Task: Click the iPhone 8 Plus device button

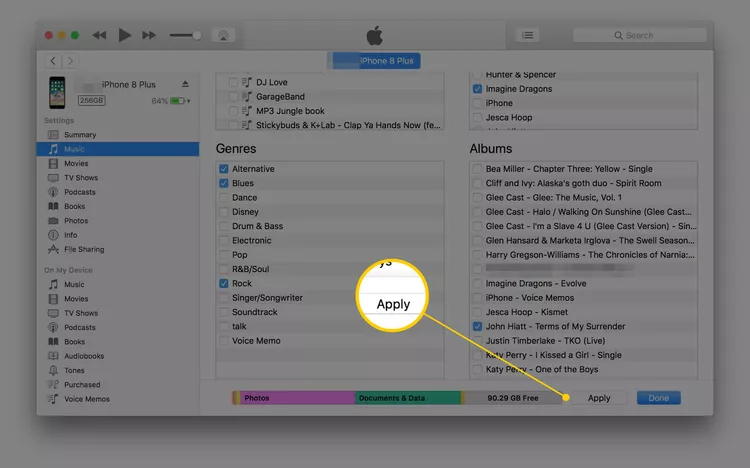Action: tap(374, 61)
